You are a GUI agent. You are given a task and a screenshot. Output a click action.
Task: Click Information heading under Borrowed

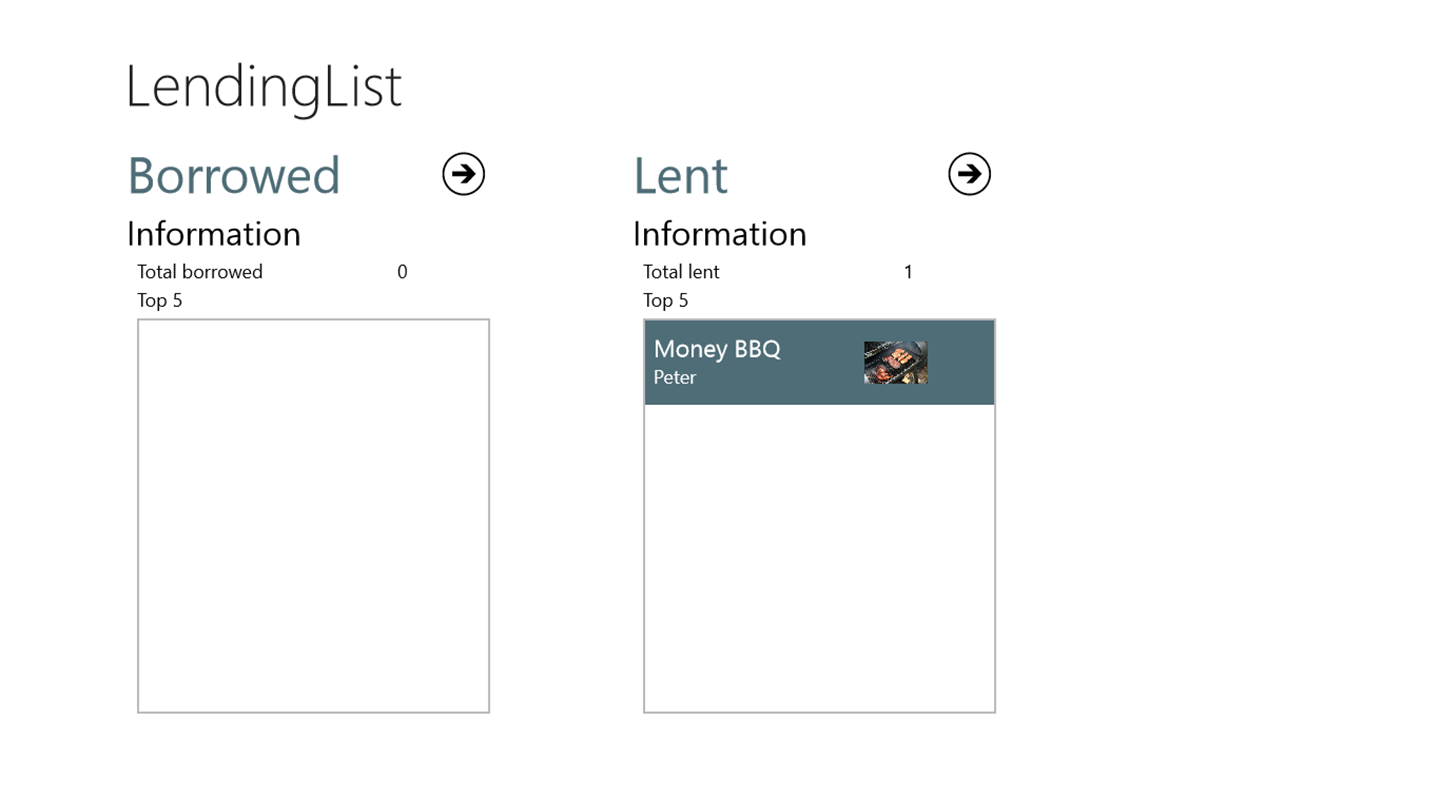(213, 234)
